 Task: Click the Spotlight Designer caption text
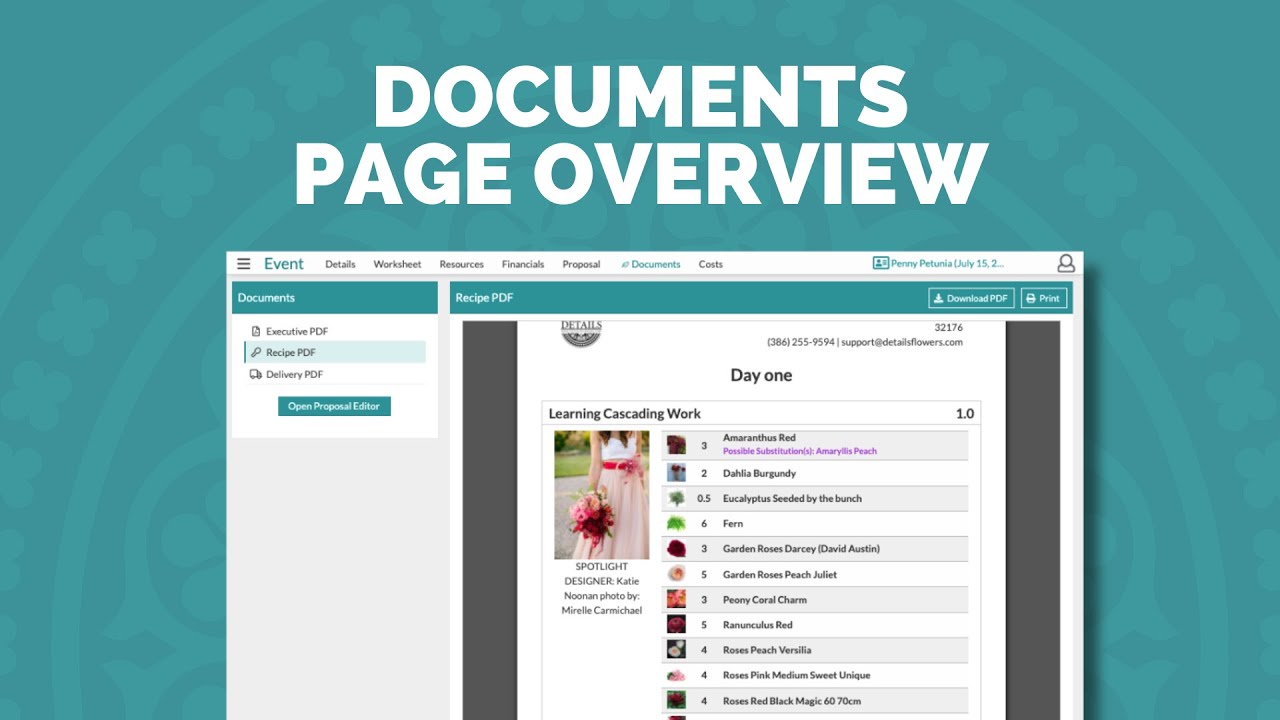601,588
